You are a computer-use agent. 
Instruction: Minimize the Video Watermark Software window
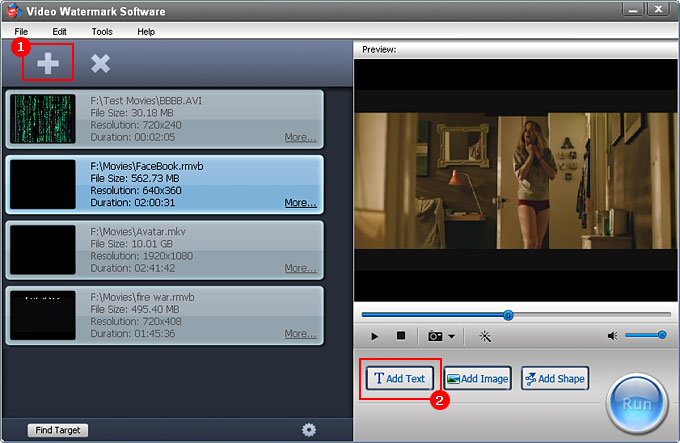[x=633, y=9]
